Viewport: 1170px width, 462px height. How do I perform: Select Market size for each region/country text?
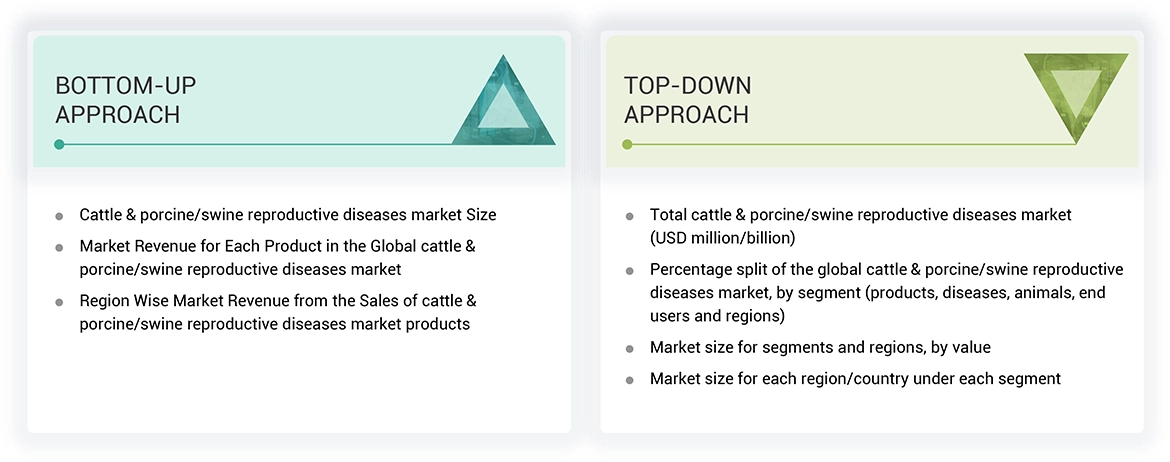[x=855, y=379]
